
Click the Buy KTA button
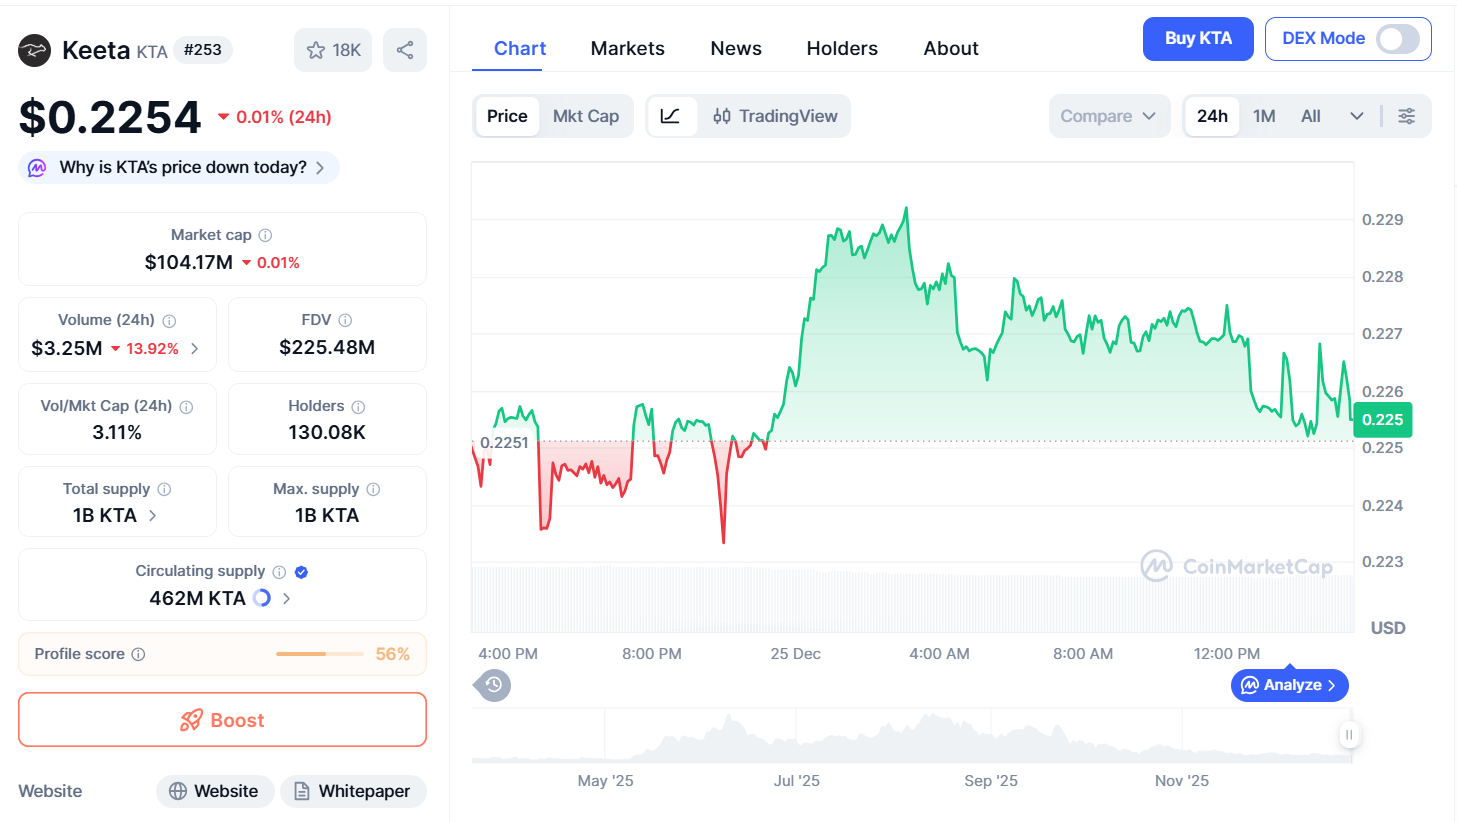point(1197,39)
